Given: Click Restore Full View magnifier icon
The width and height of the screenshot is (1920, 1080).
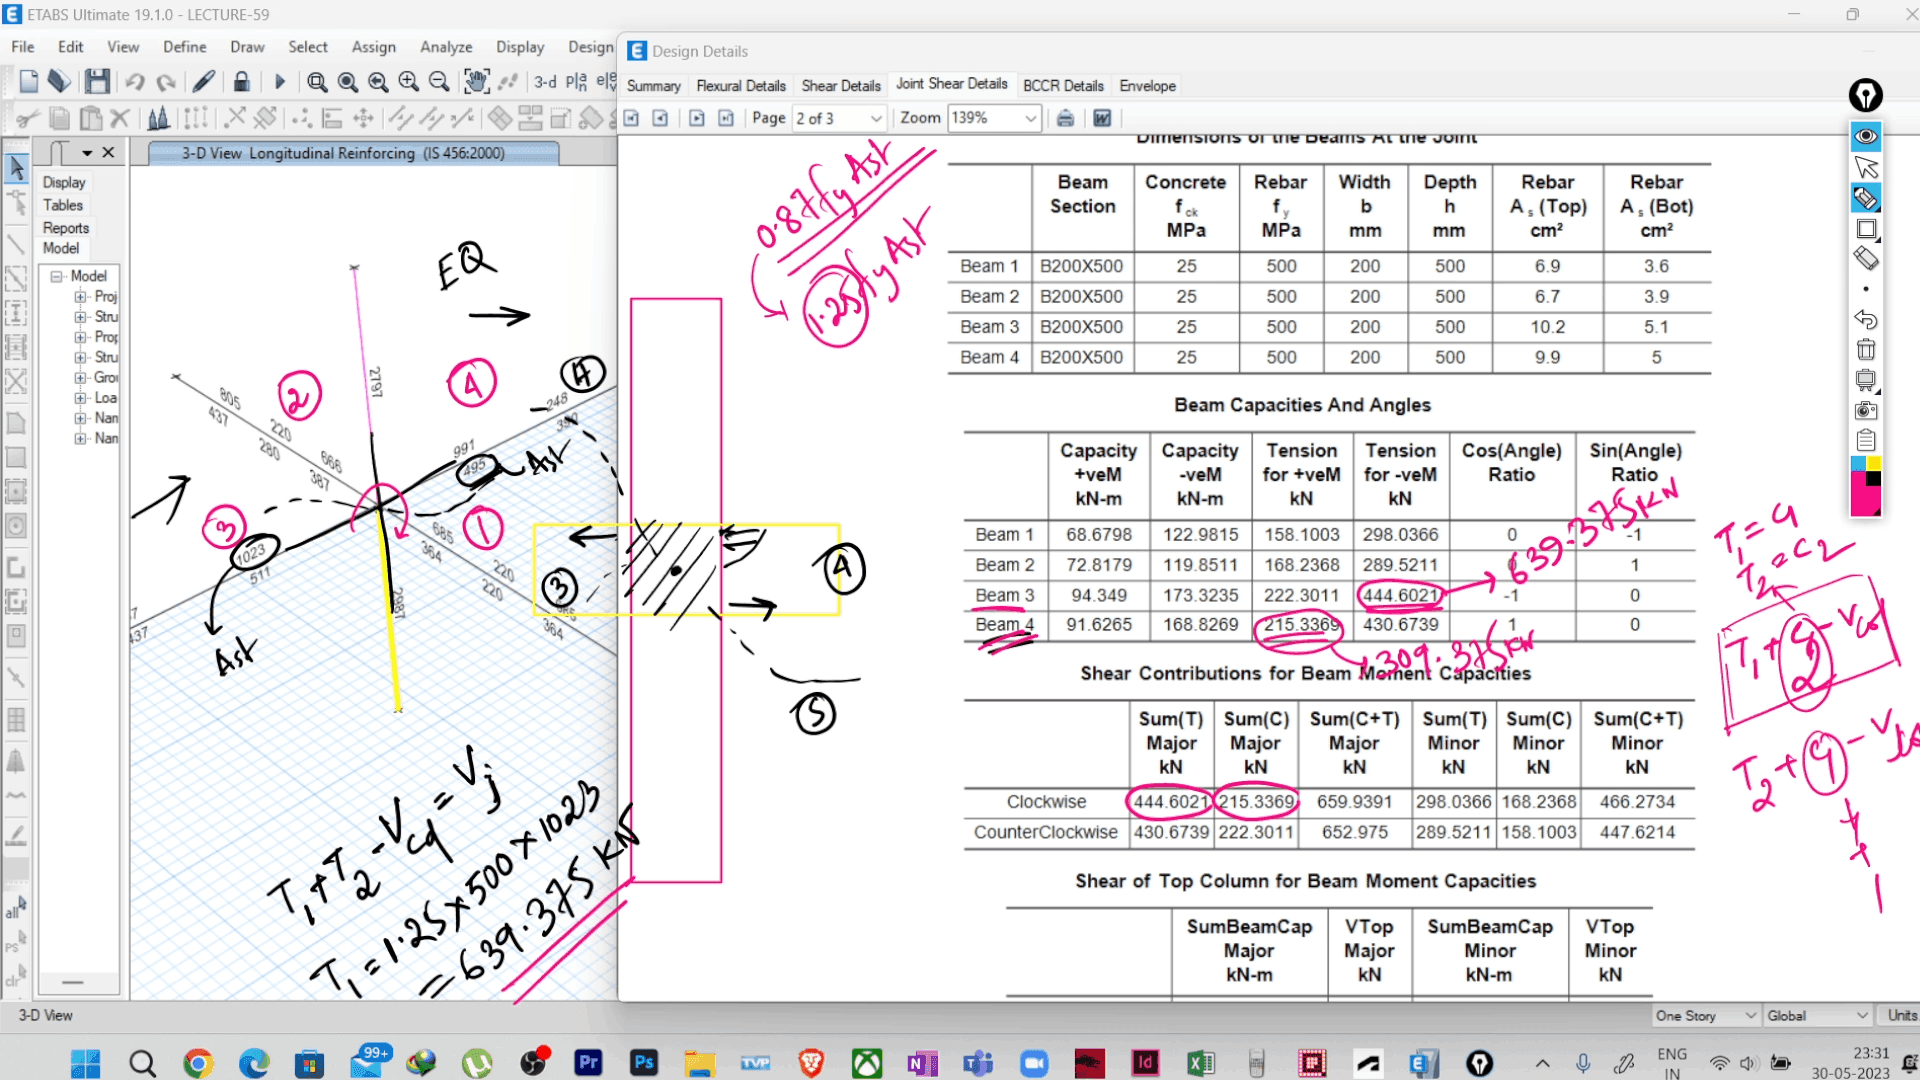Looking at the screenshot, I should [x=347, y=82].
